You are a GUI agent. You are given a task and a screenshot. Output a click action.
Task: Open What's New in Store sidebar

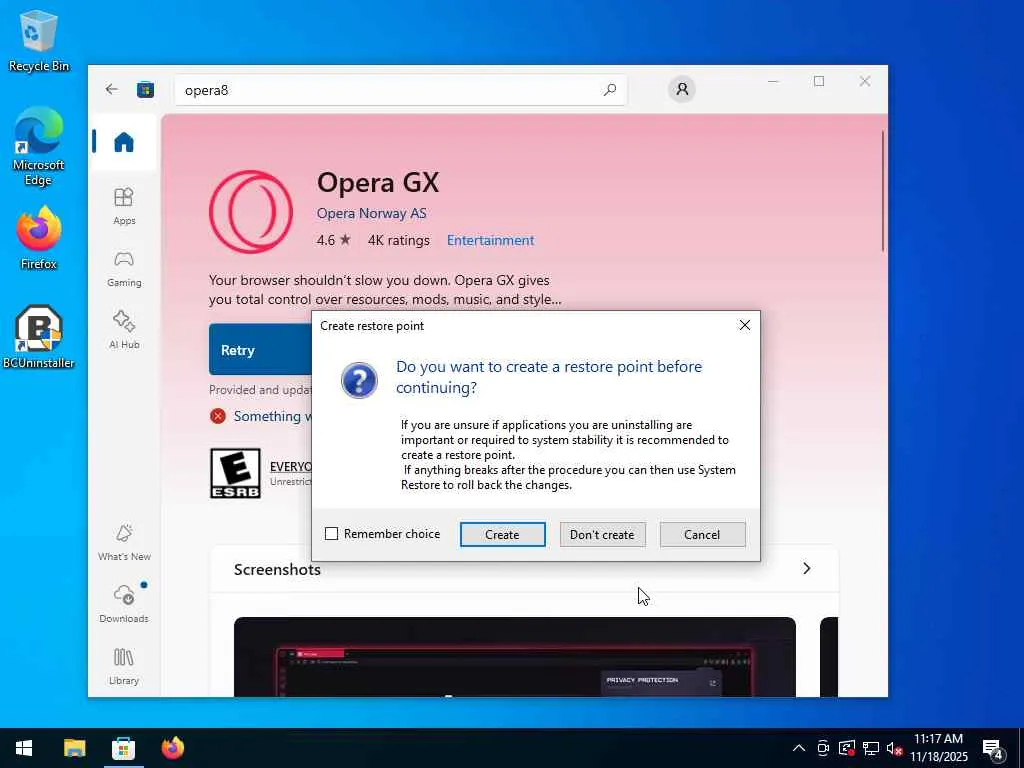point(123,542)
